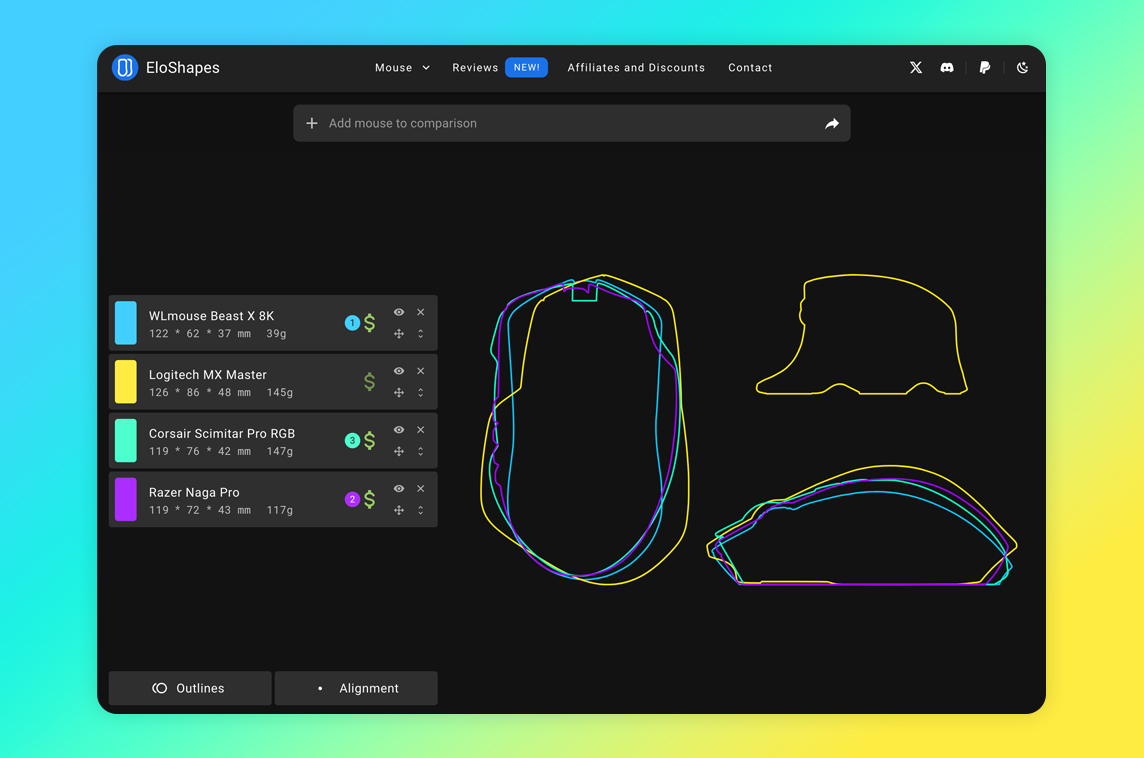The width and height of the screenshot is (1144, 758).
Task: Focus the Add mouse to comparison field
Action: 571,123
